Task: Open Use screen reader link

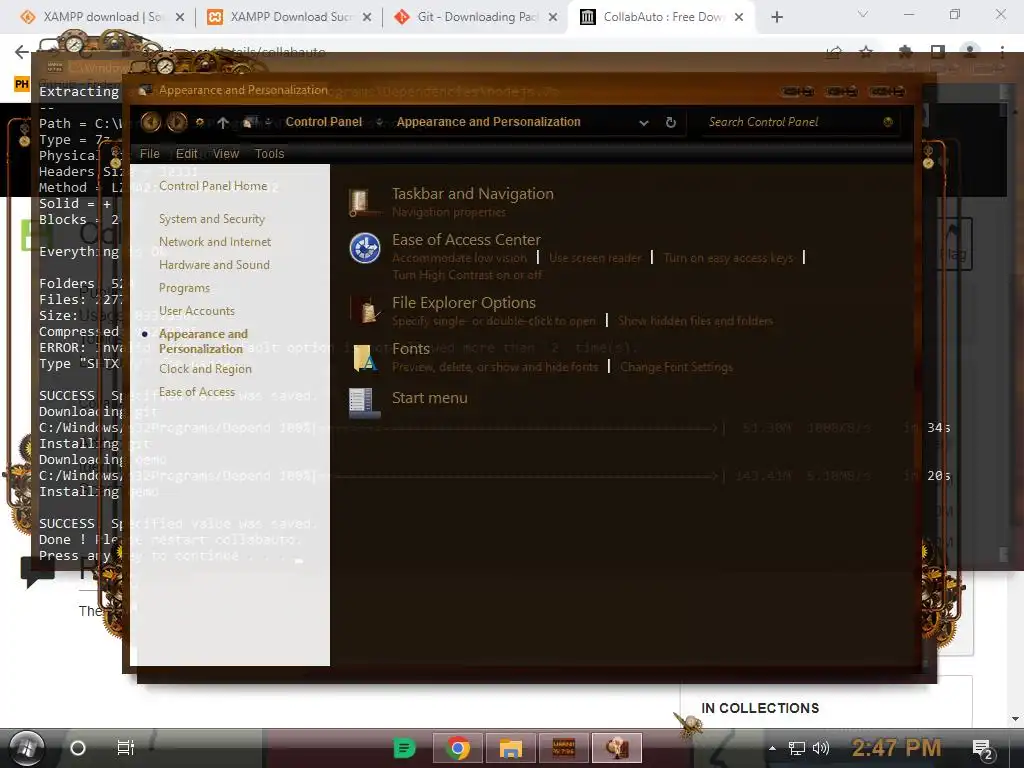Action: point(595,258)
